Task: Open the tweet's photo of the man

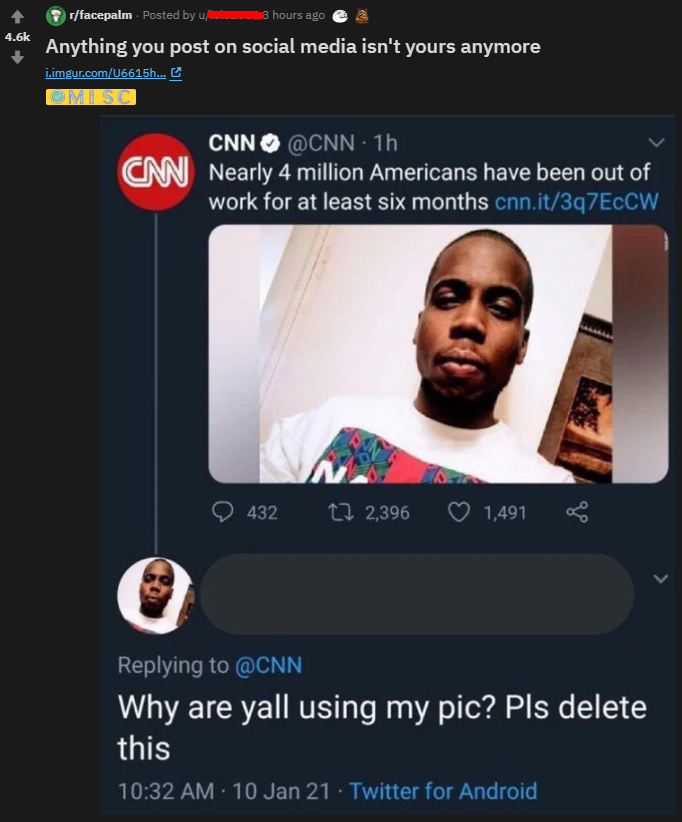Action: [x=437, y=353]
